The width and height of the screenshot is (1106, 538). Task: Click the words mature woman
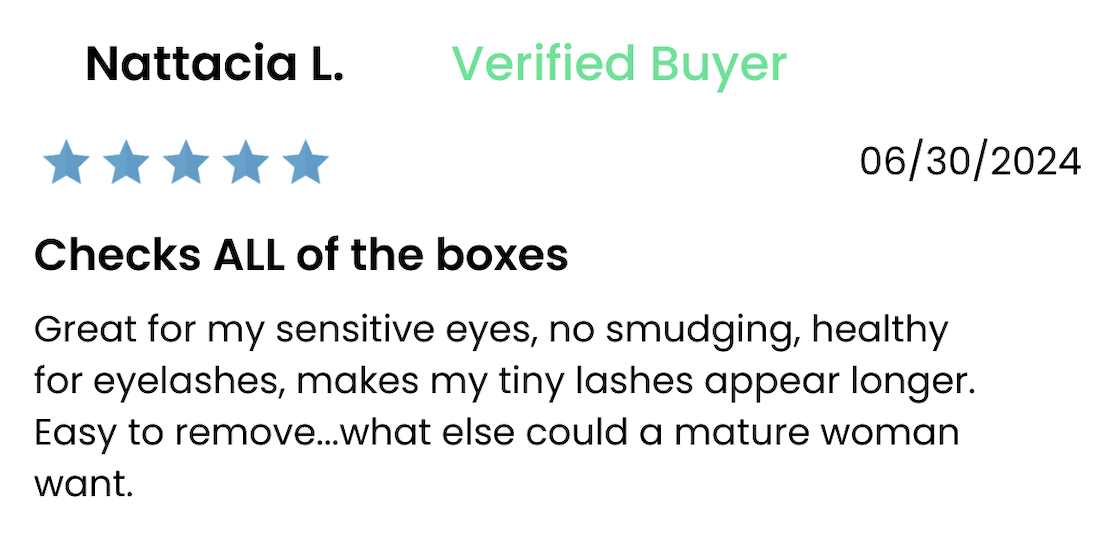pyautogui.click(x=817, y=433)
